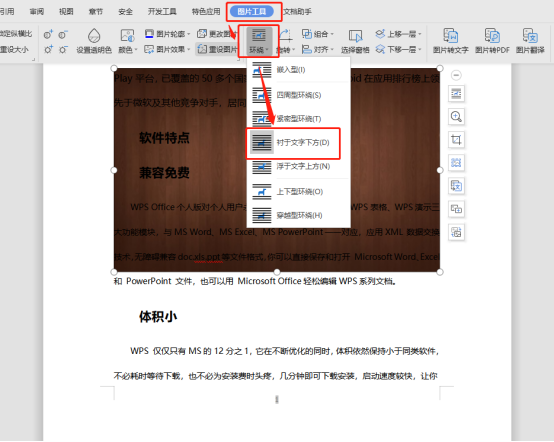The width and height of the screenshot is (554, 442).
Task: Choose 紧密型环绕(T) tight wrap option
Action: tap(298, 119)
